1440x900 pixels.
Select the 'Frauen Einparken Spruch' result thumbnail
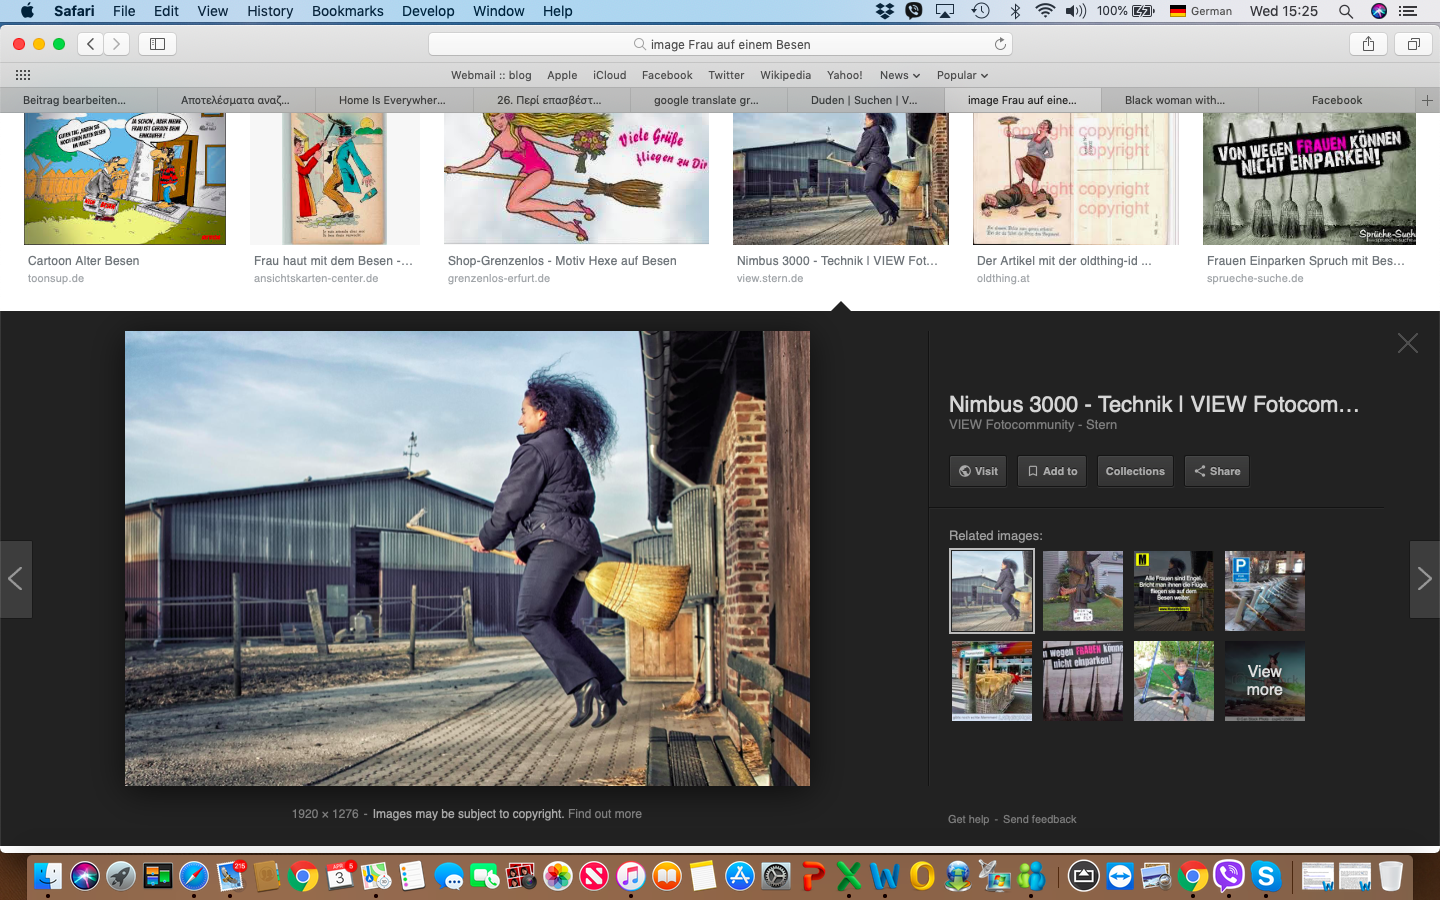click(1309, 179)
